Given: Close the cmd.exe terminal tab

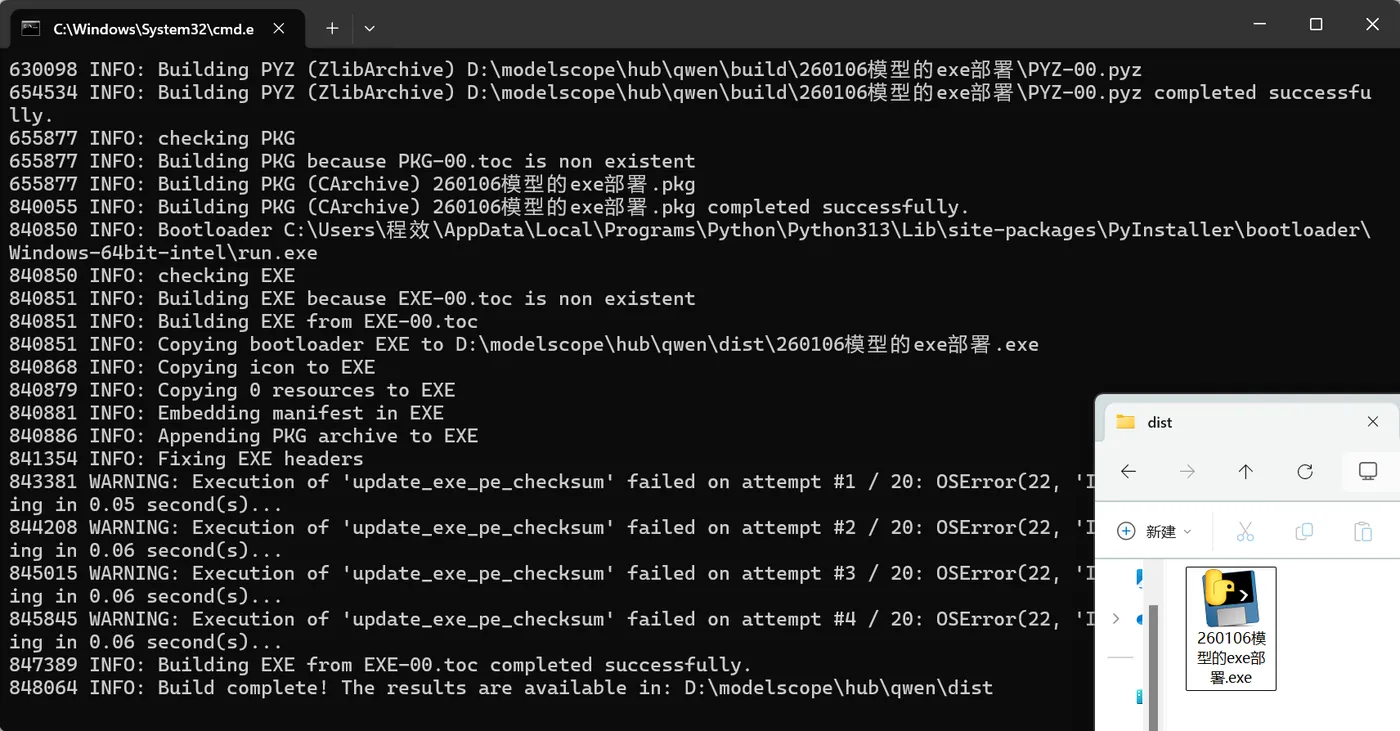Looking at the screenshot, I should coord(279,29).
